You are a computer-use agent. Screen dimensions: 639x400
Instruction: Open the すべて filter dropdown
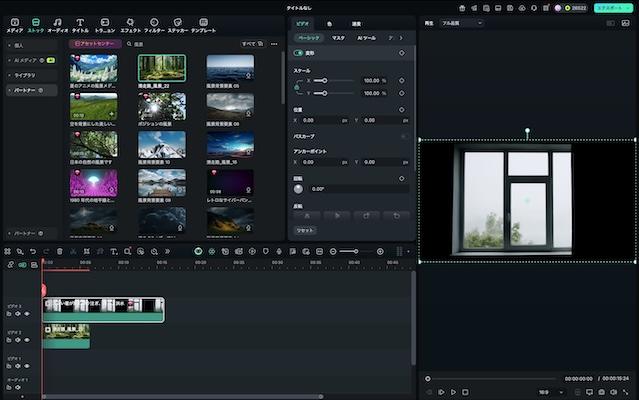[250, 44]
